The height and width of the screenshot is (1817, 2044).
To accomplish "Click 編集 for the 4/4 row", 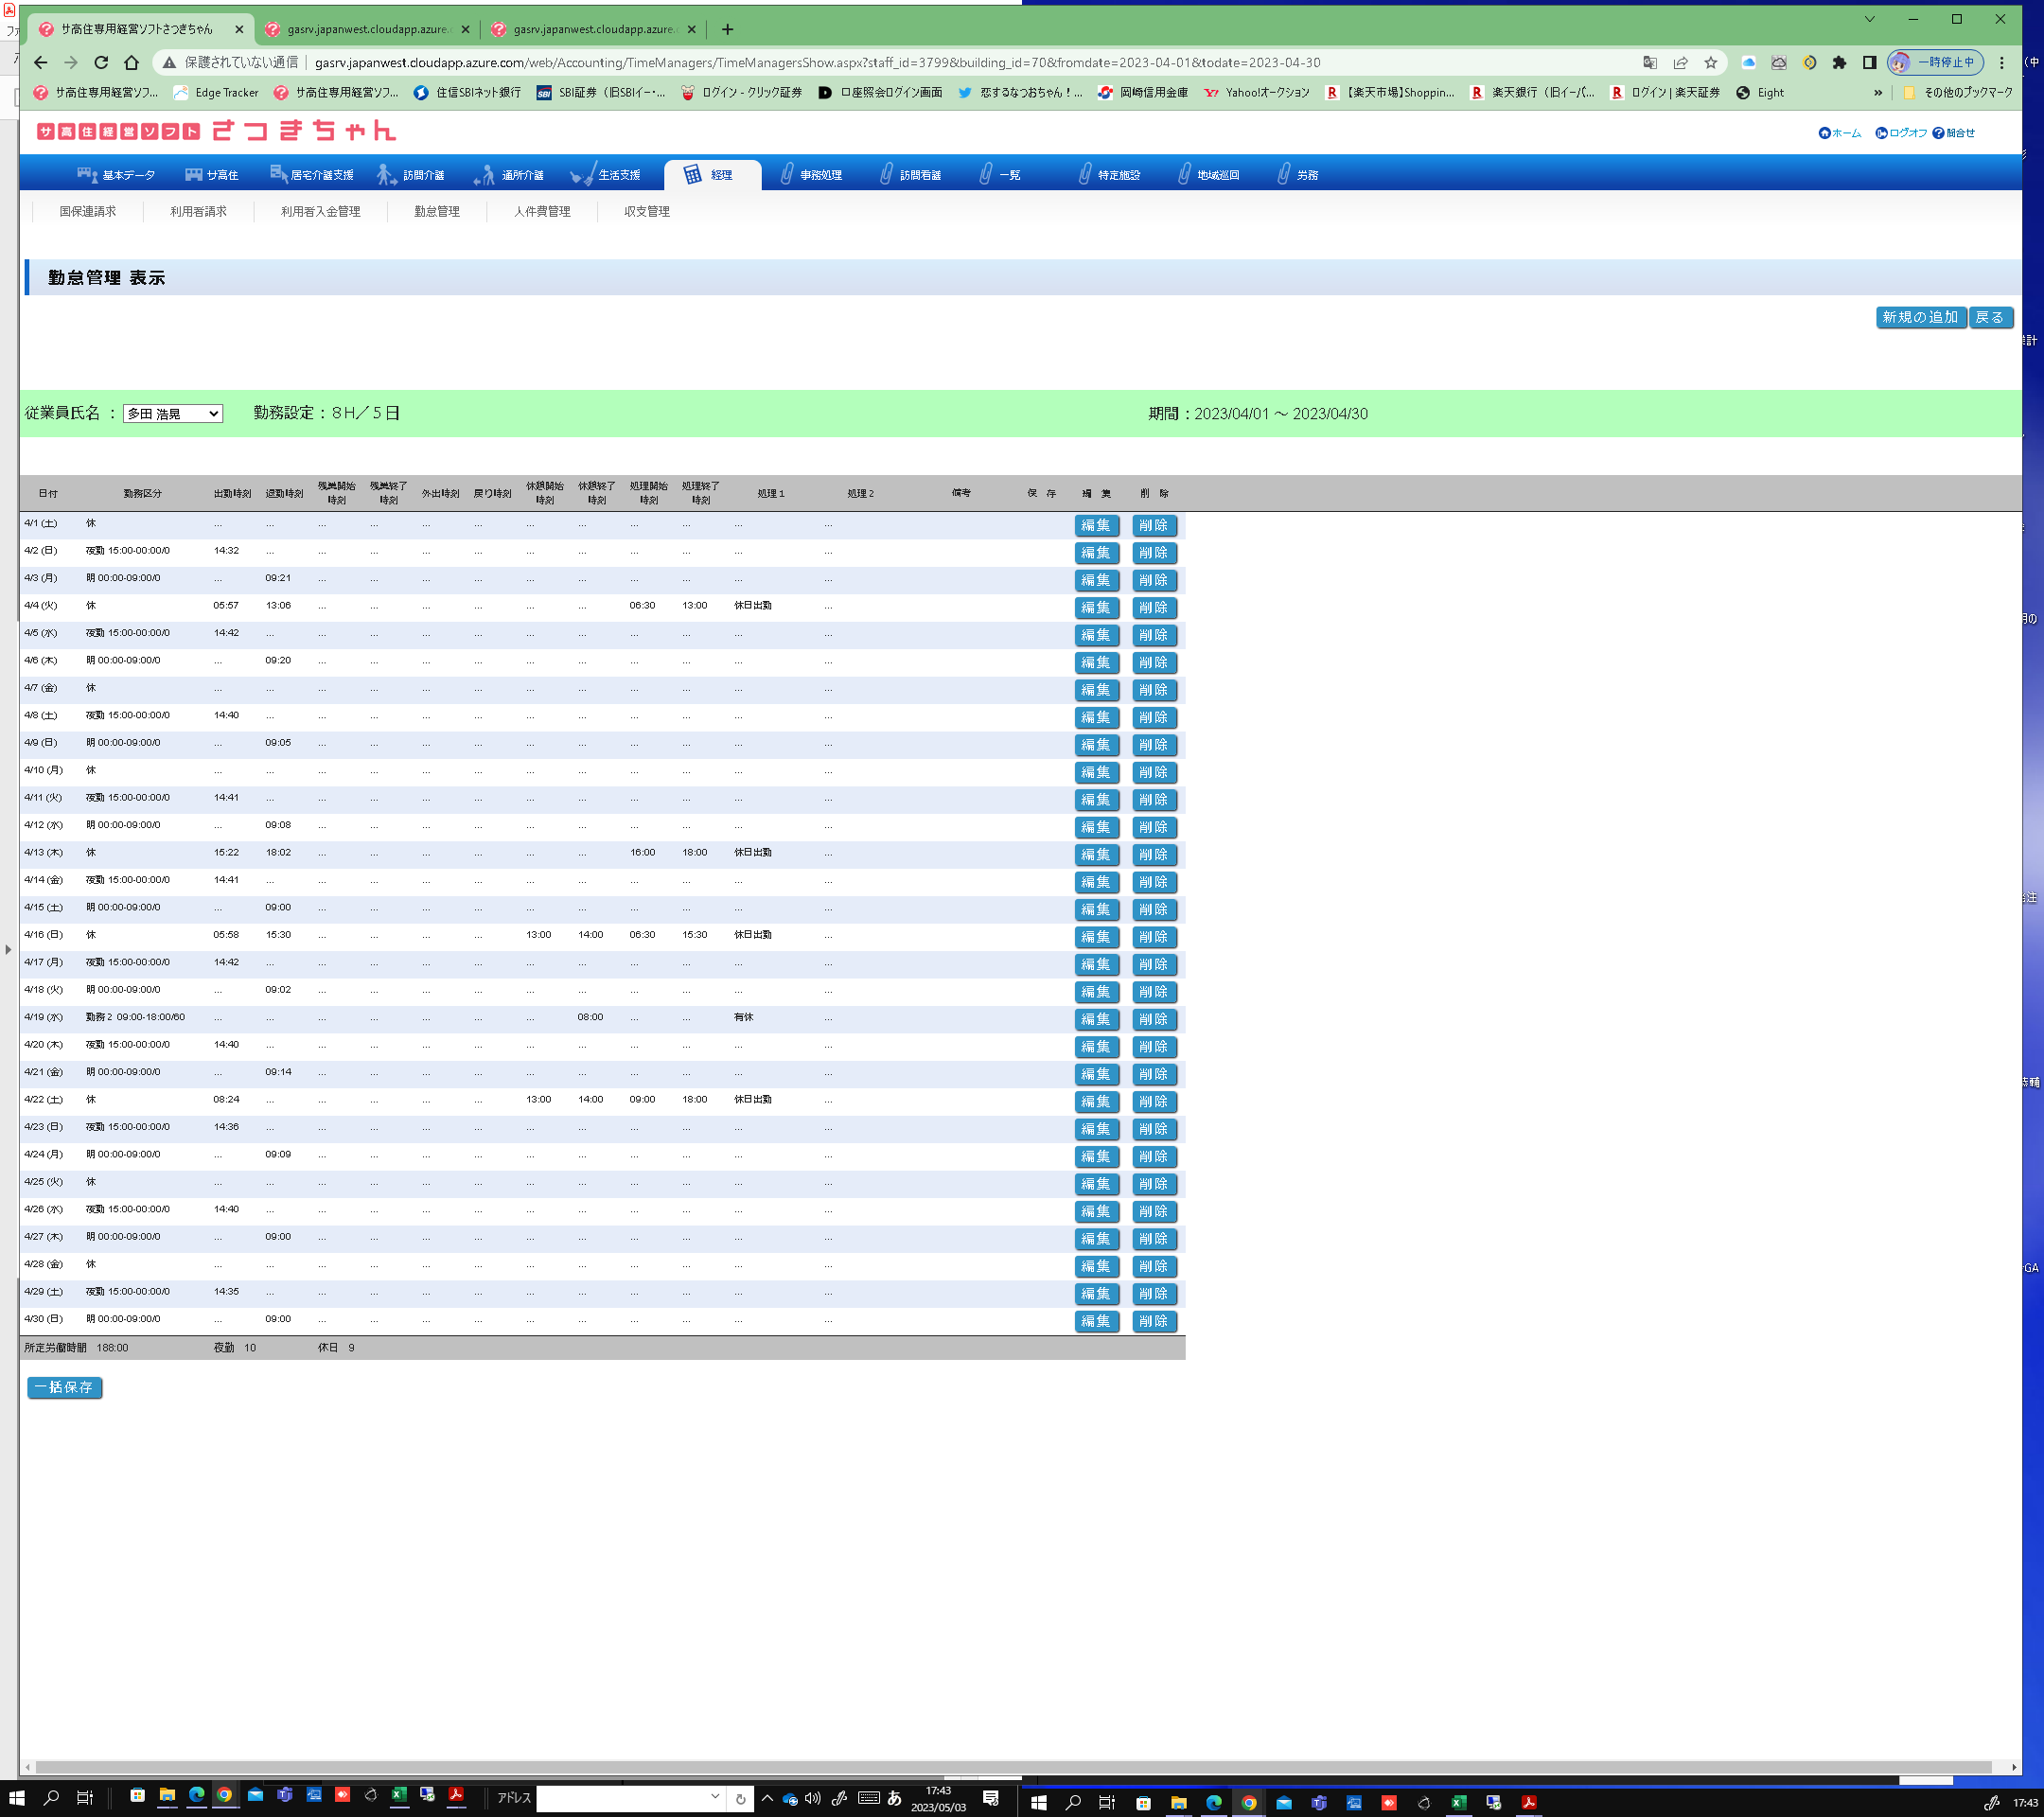I will coord(1095,608).
